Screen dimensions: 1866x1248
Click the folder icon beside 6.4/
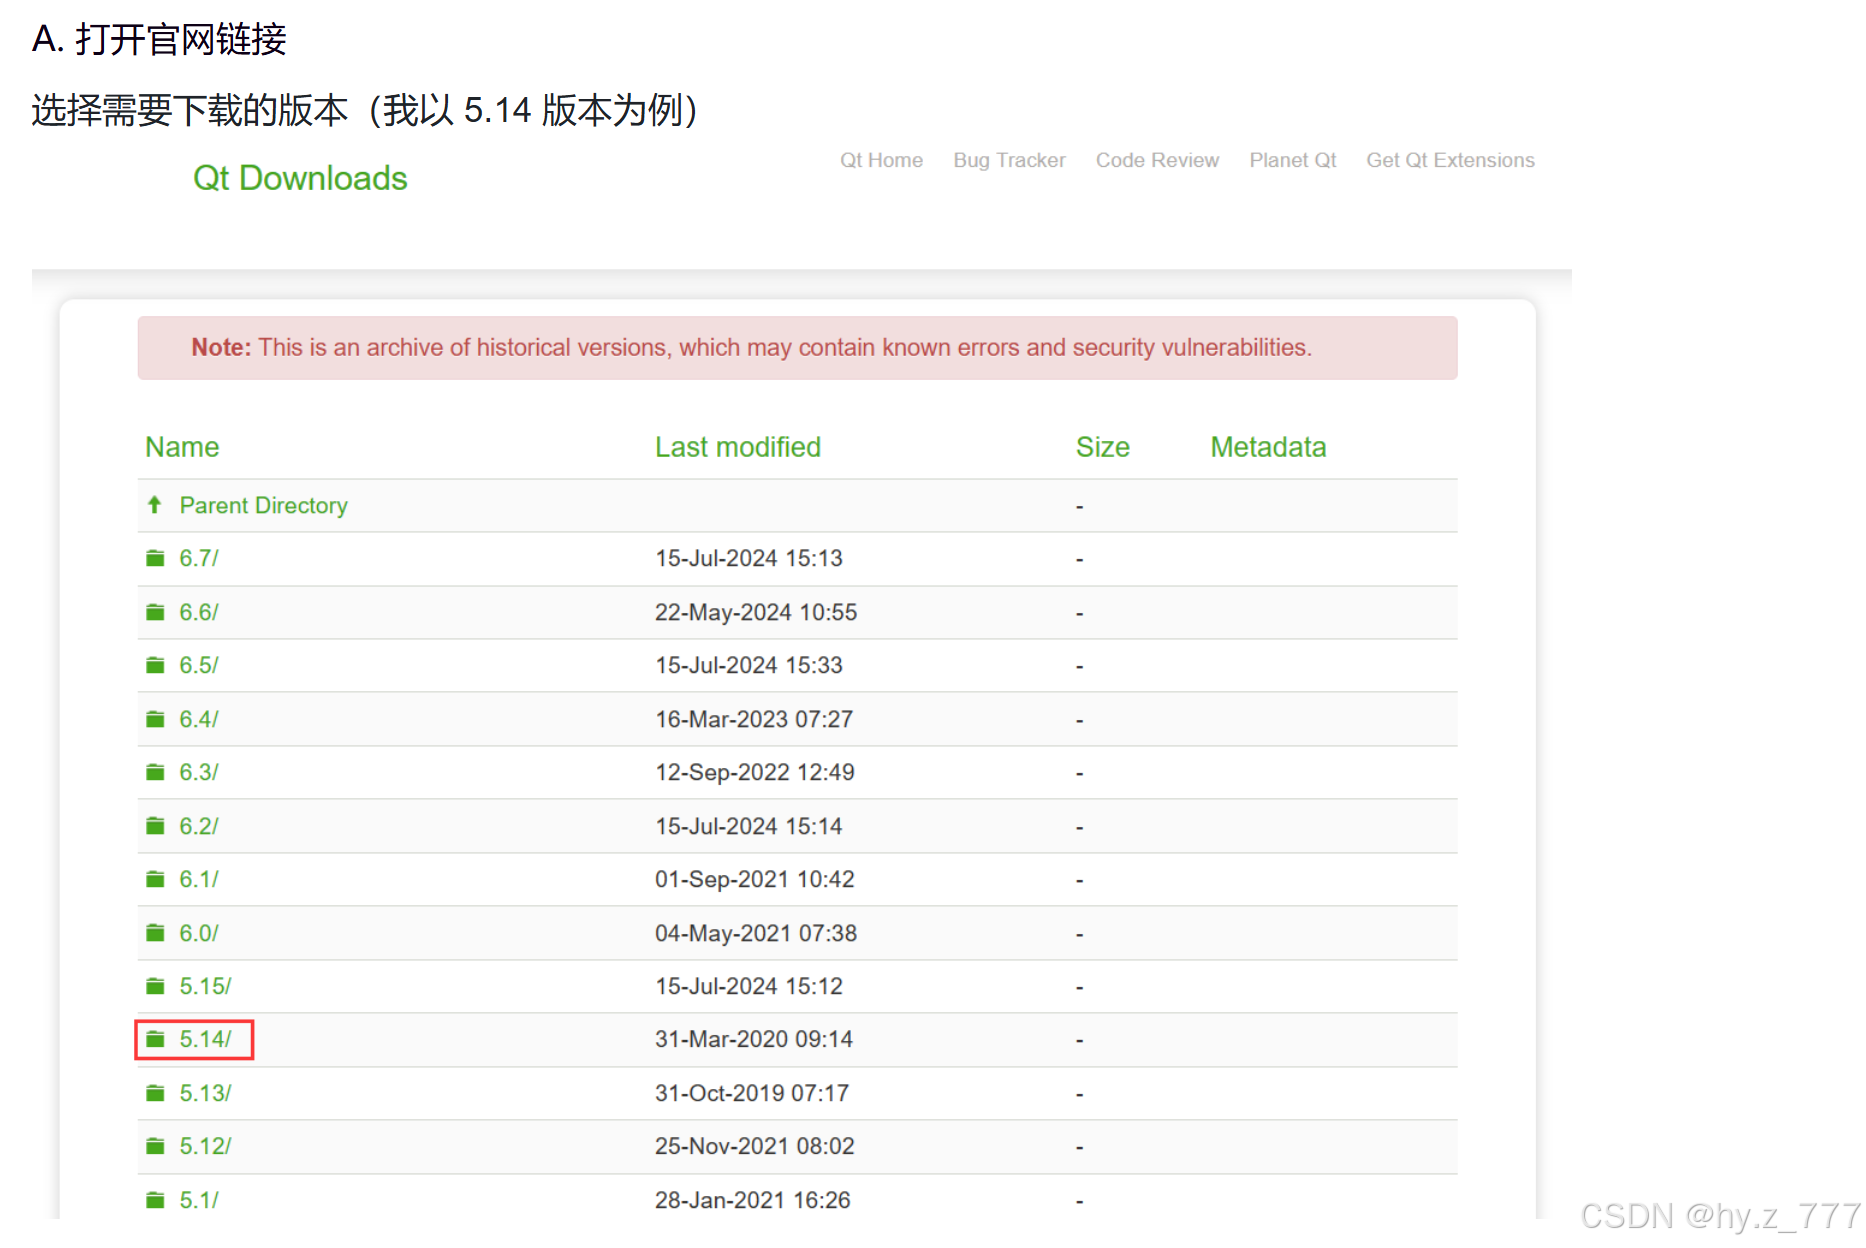point(155,719)
